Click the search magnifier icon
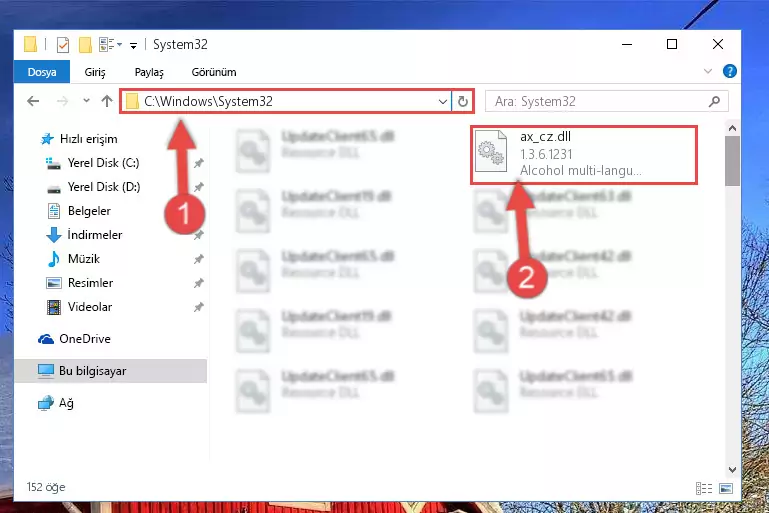The image size is (769, 513). [x=715, y=102]
